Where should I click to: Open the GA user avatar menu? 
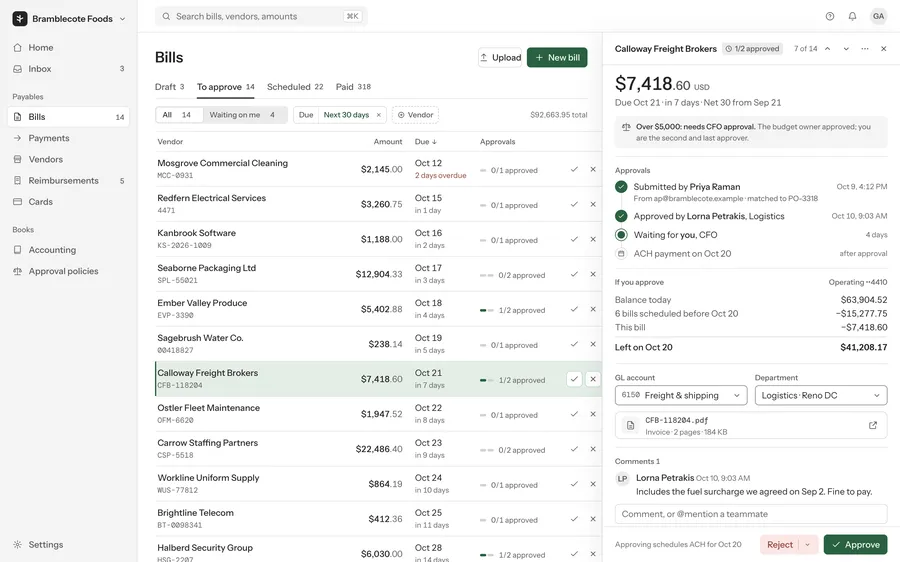878,16
